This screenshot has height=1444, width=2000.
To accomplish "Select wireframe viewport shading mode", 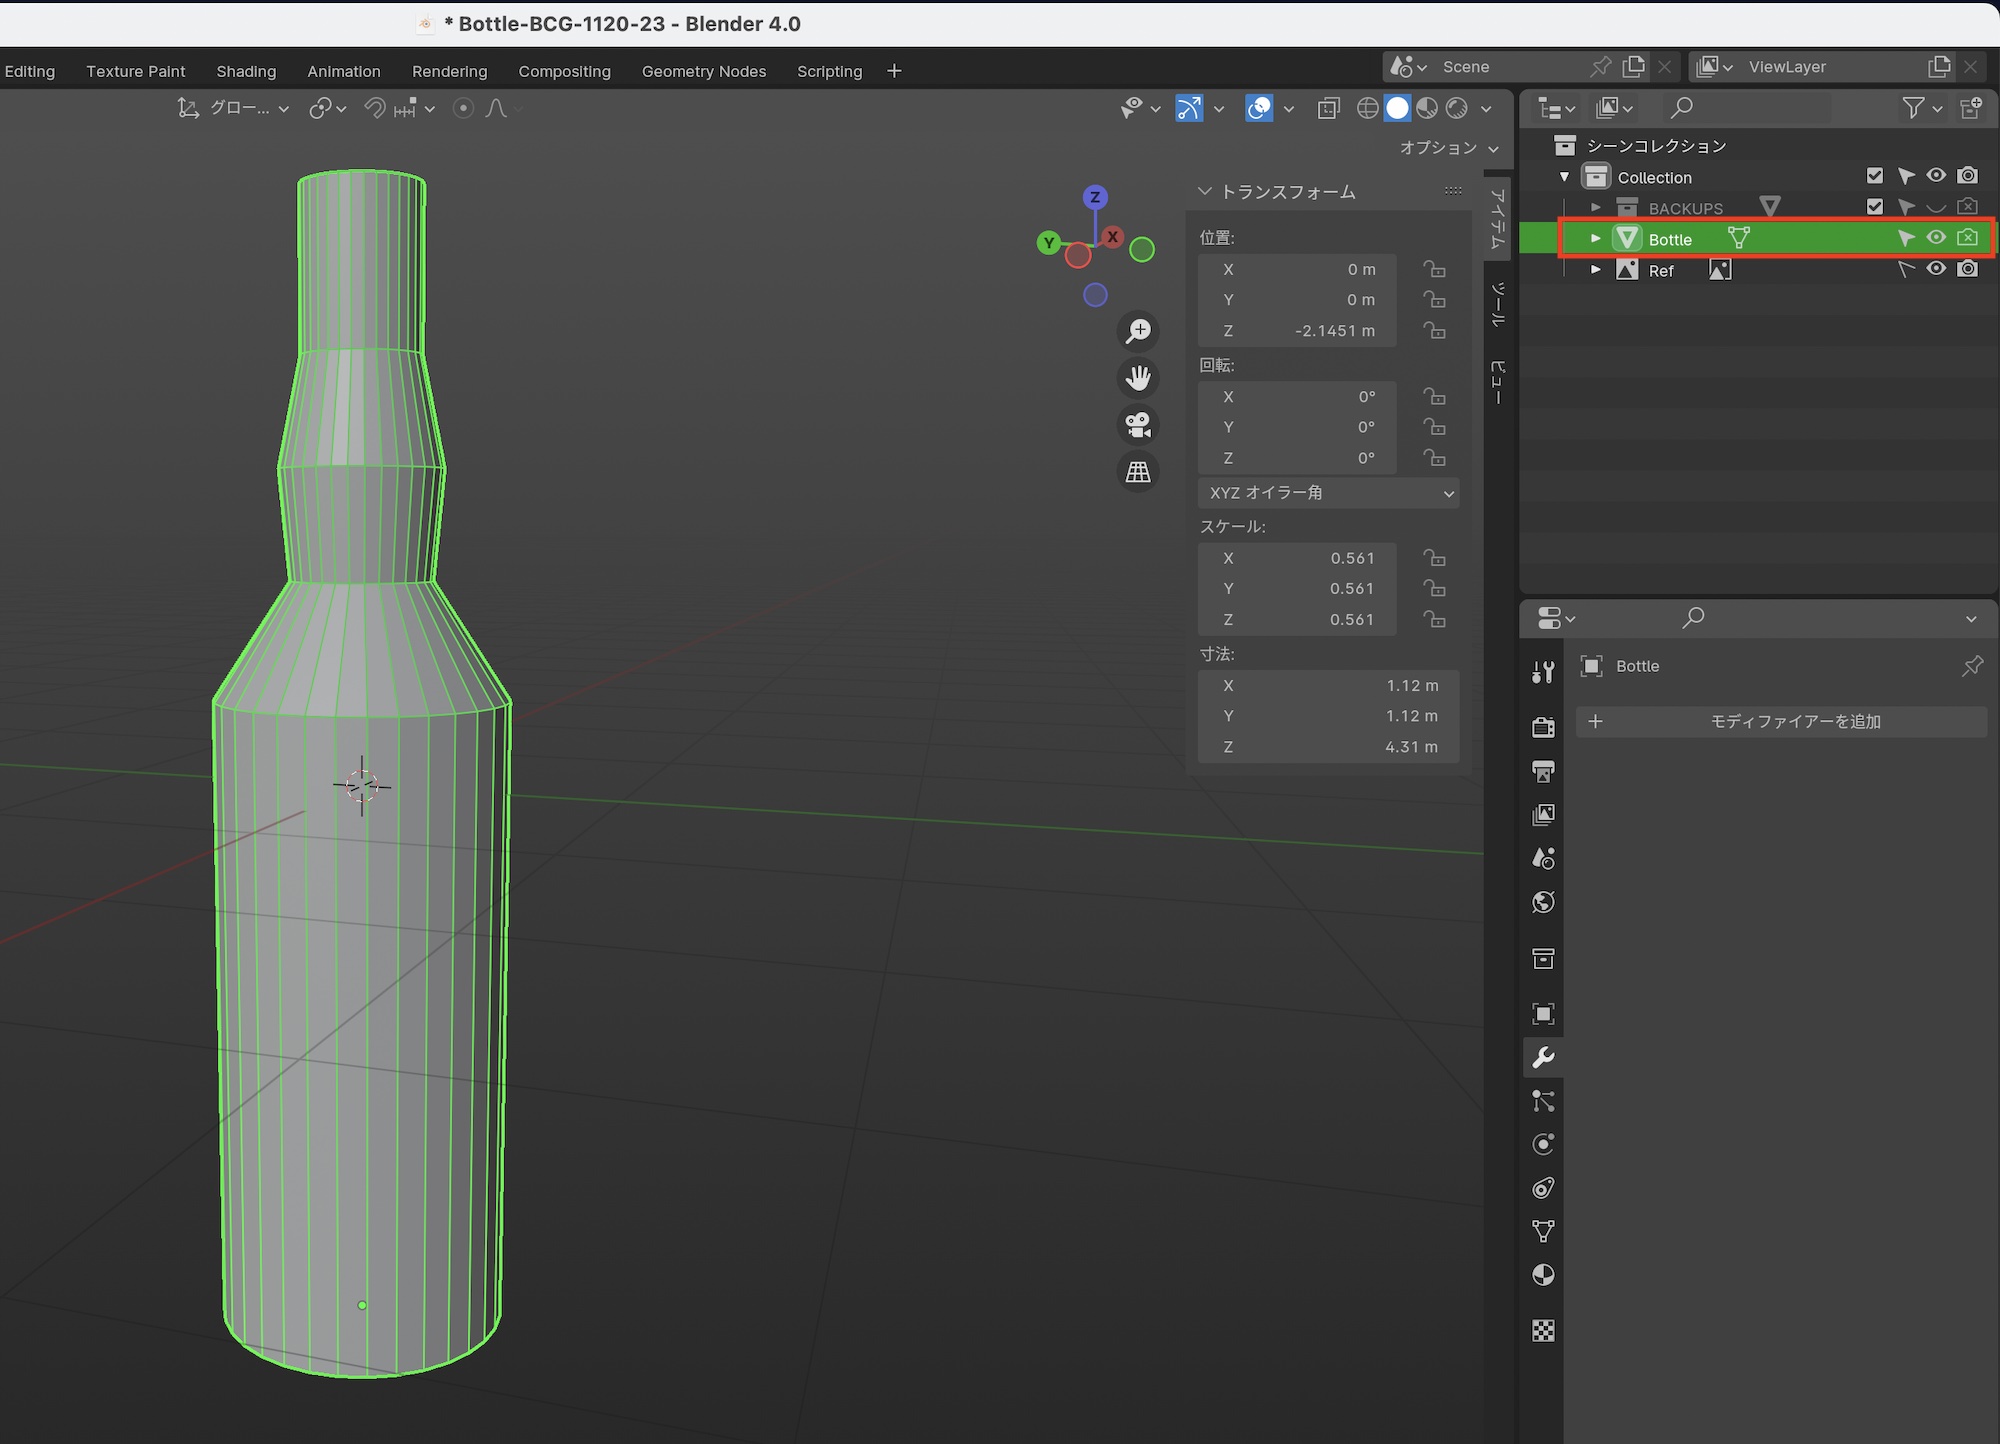I will tap(1367, 108).
